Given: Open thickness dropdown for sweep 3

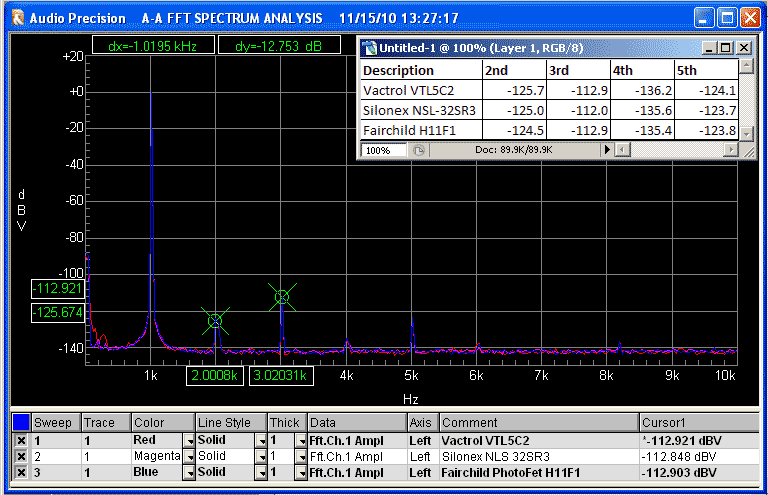Looking at the screenshot, I should pyautogui.click(x=301, y=473).
